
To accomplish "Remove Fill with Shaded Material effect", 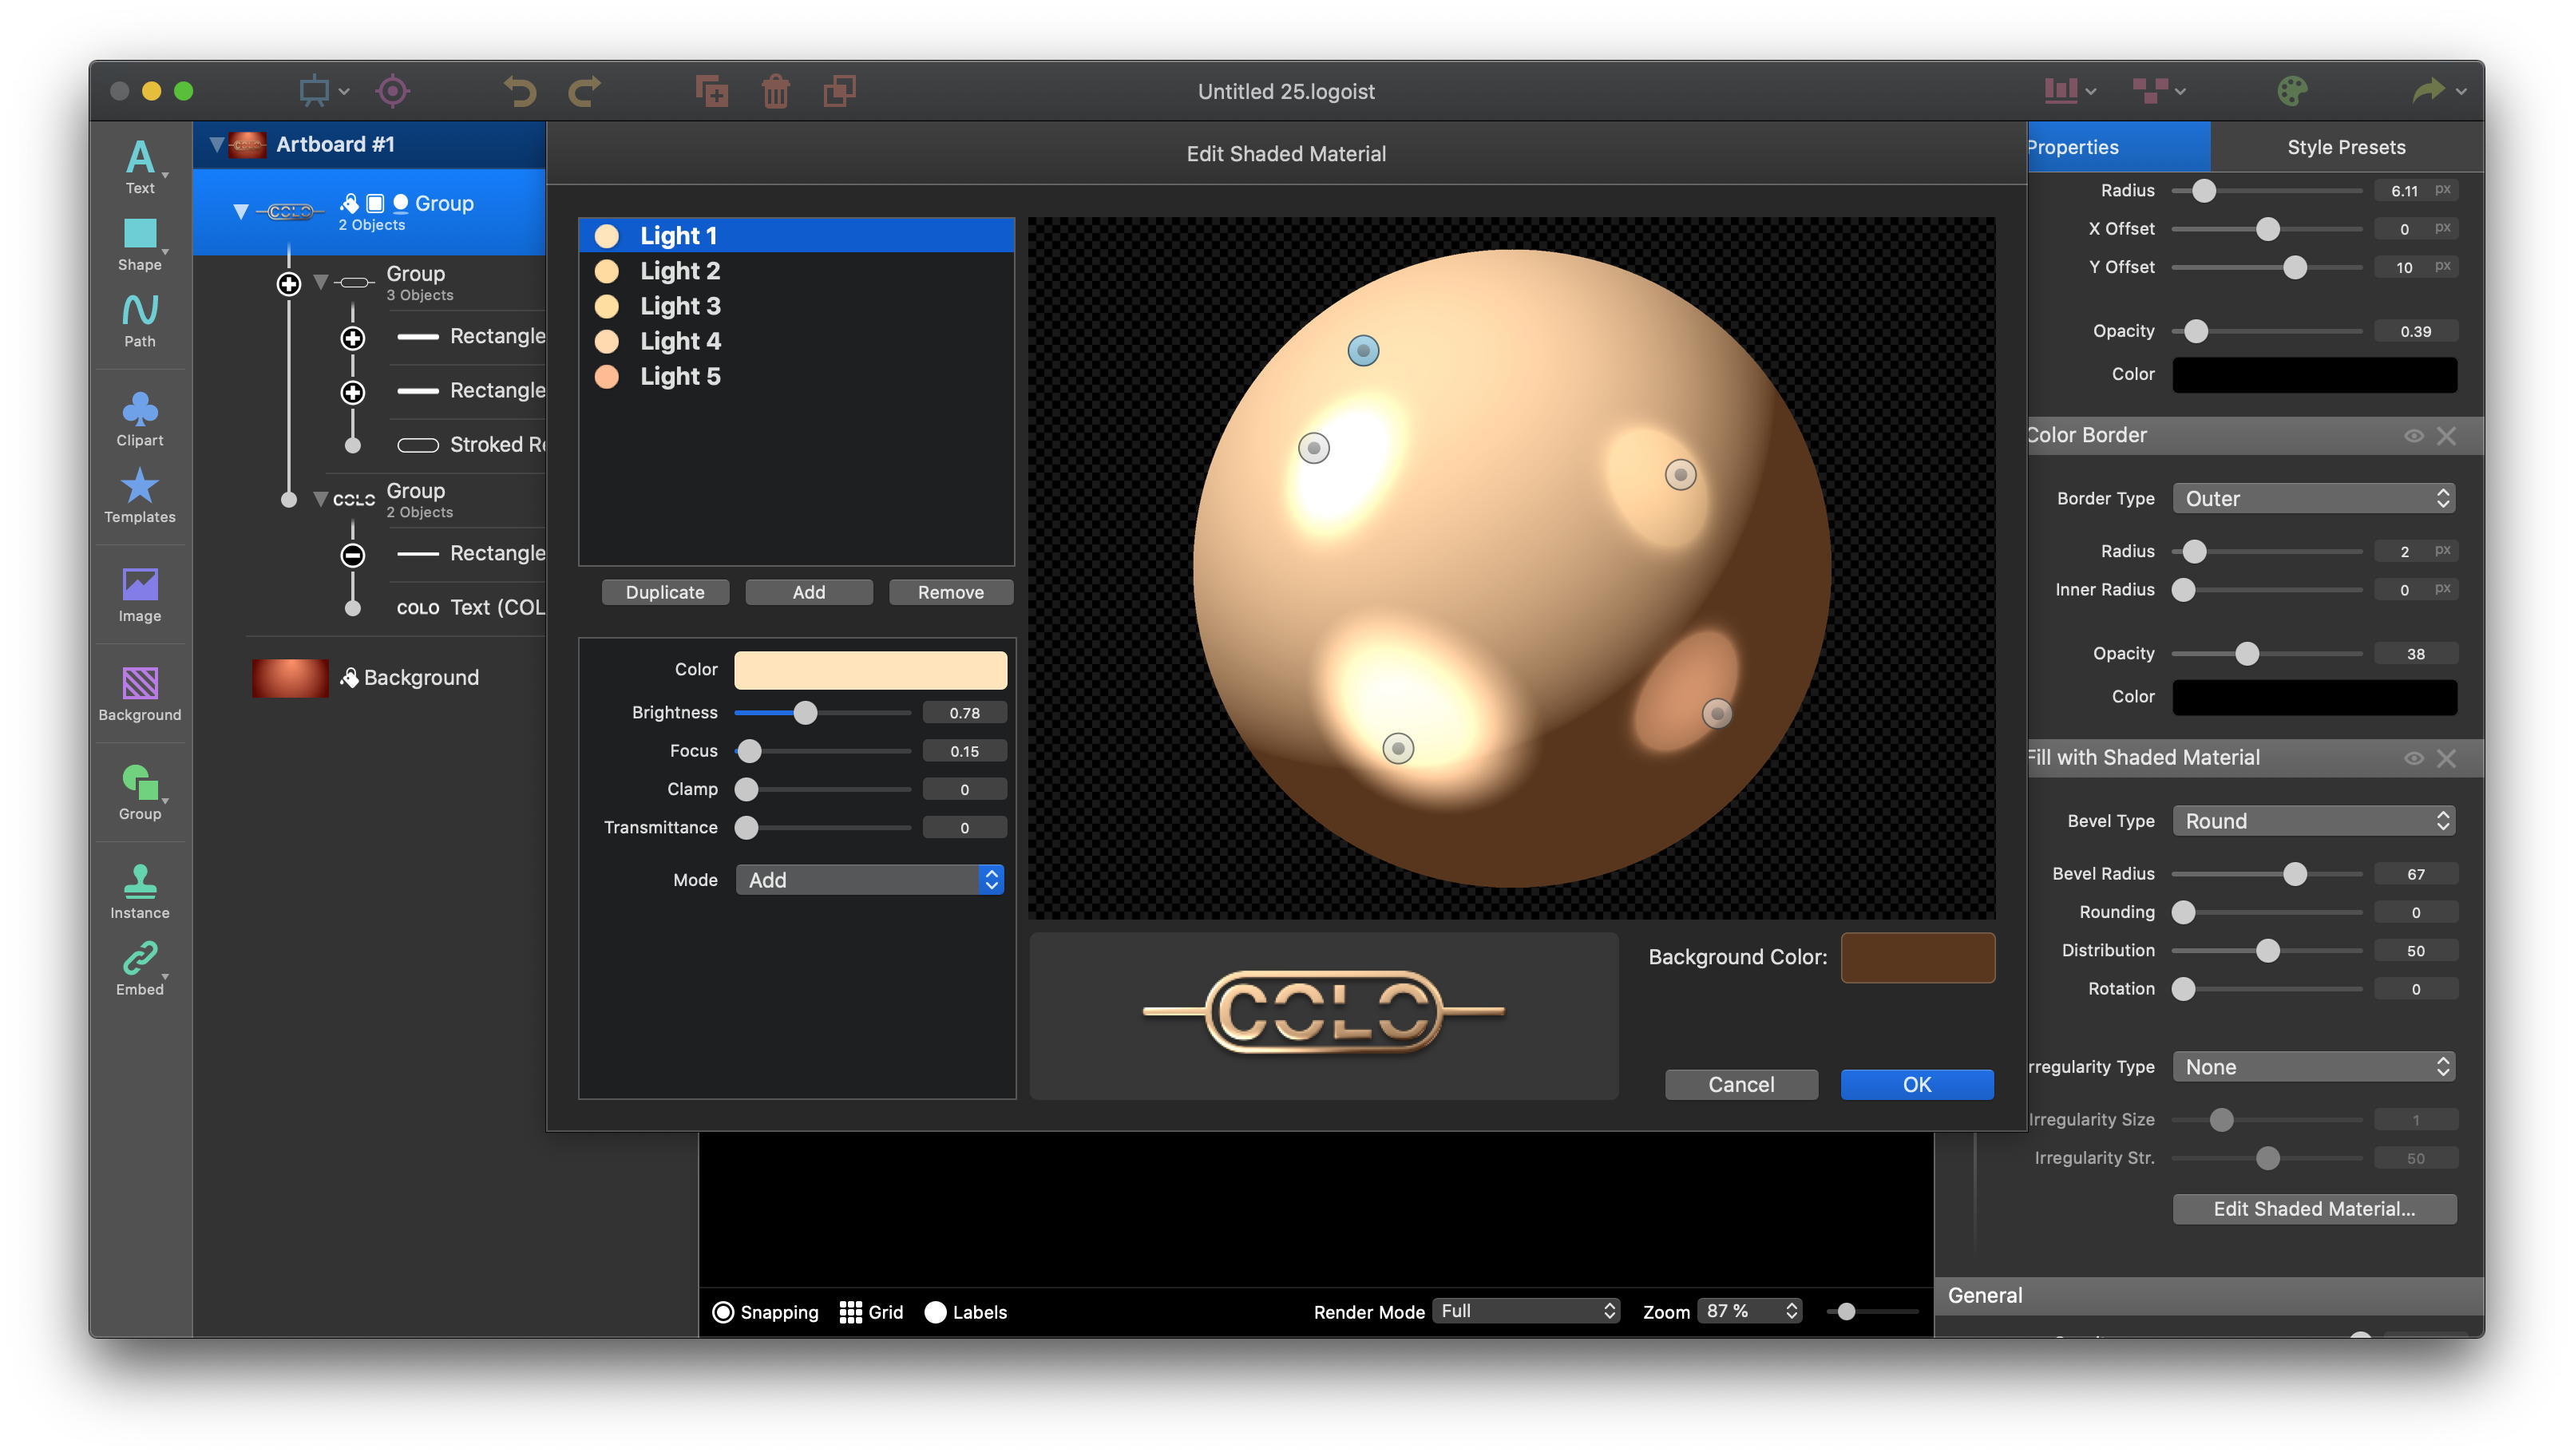I will [x=2447, y=759].
